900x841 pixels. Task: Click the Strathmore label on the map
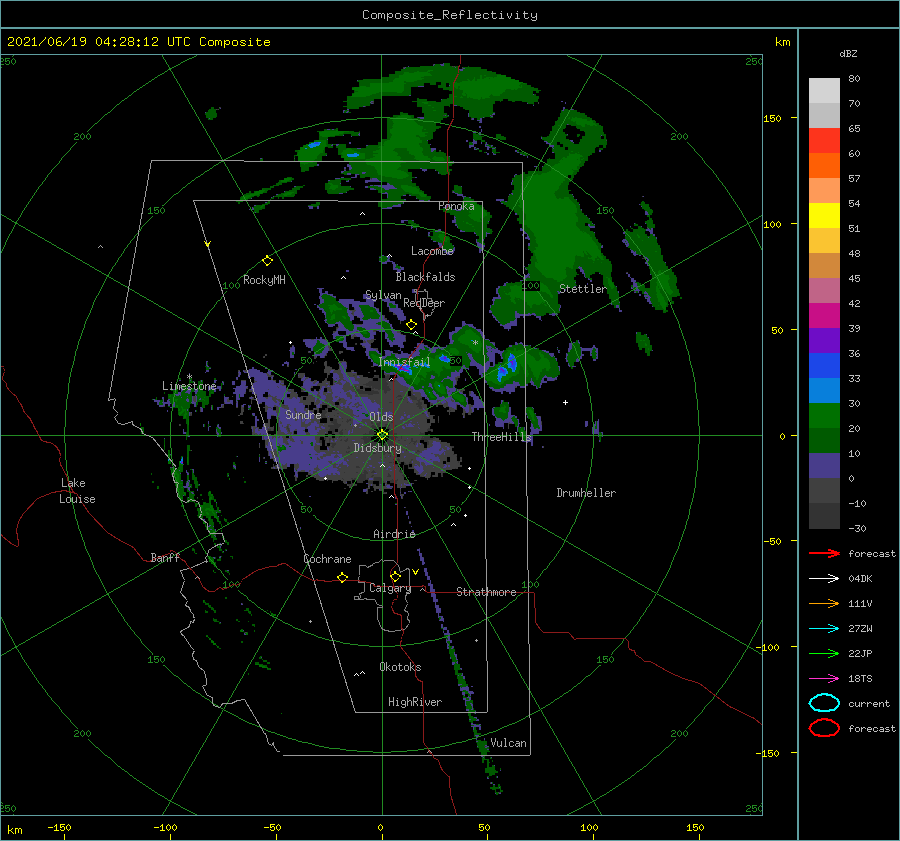pyautogui.click(x=486, y=592)
